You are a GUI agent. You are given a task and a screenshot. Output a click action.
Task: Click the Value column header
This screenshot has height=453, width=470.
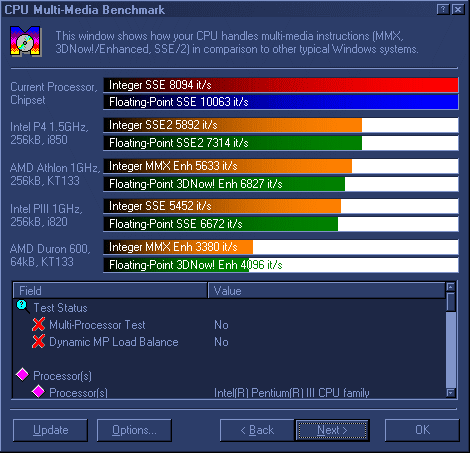pos(326,291)
